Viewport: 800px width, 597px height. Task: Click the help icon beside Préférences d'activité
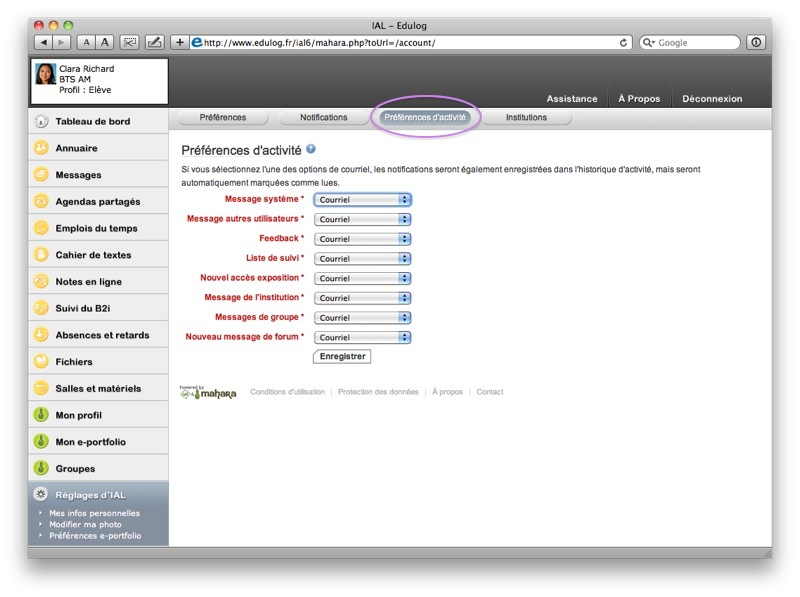(x=311, y=149)
